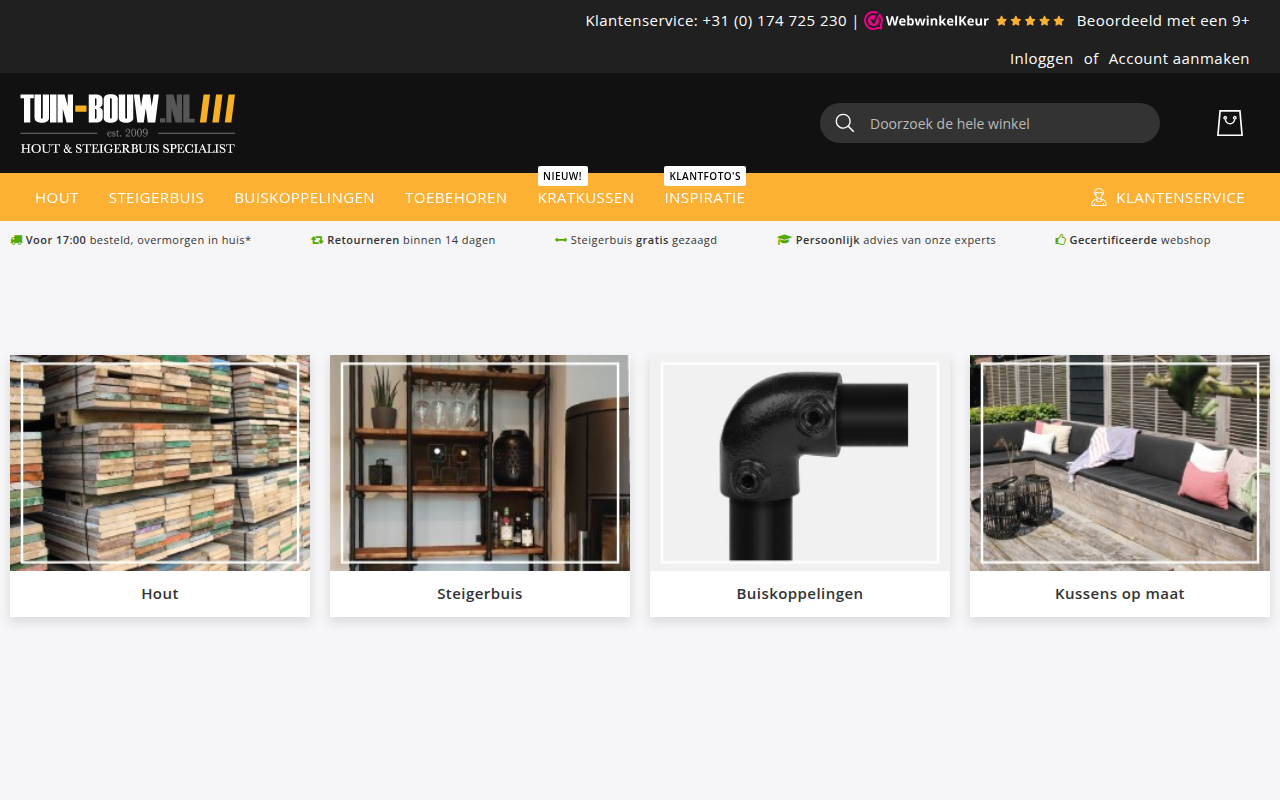Screen dimensions: 1280x800
Task: Click the 'Kussens op maat' card title
Action: click(x=1120, y=594)
